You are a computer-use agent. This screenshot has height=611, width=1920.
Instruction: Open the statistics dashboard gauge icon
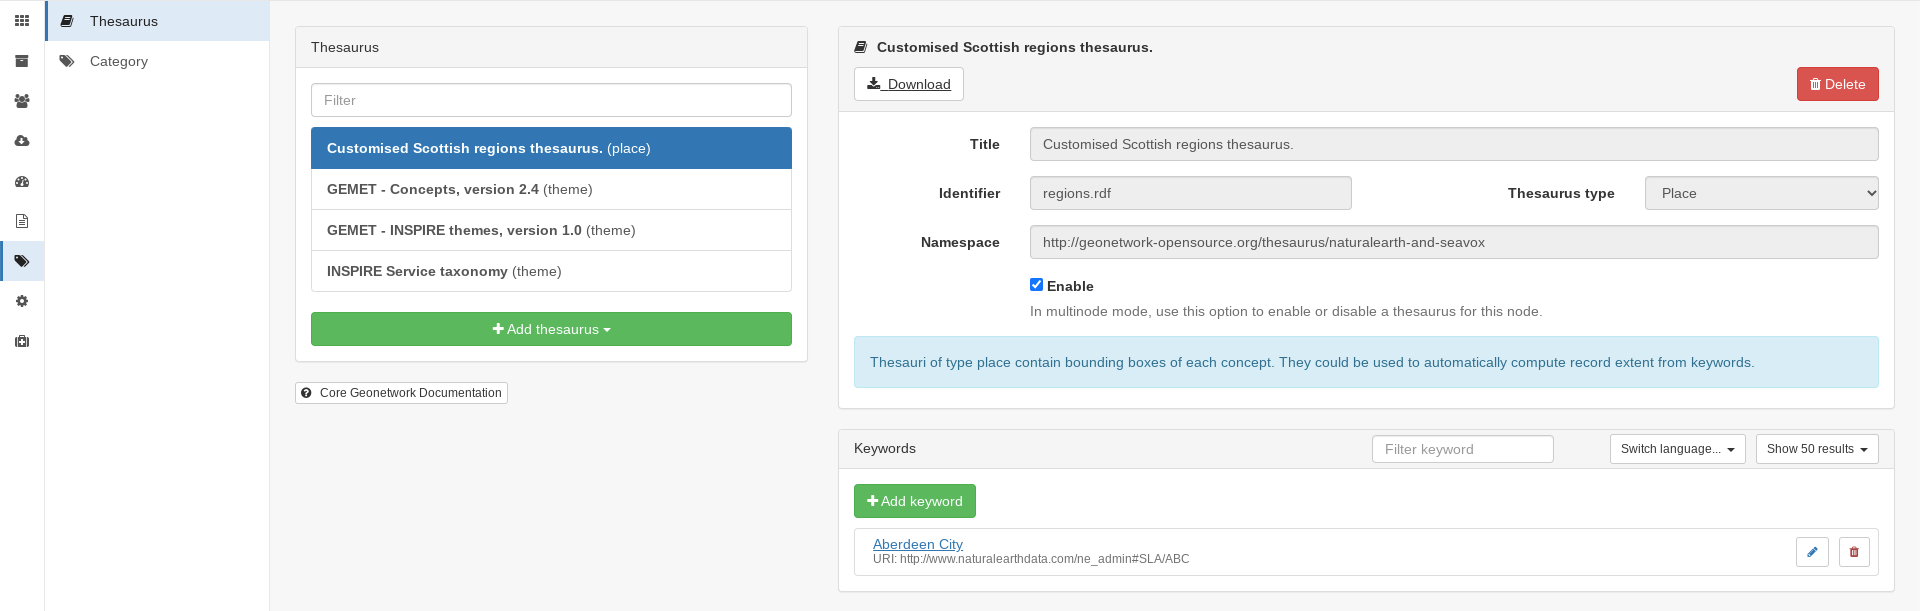pos(22,181)
